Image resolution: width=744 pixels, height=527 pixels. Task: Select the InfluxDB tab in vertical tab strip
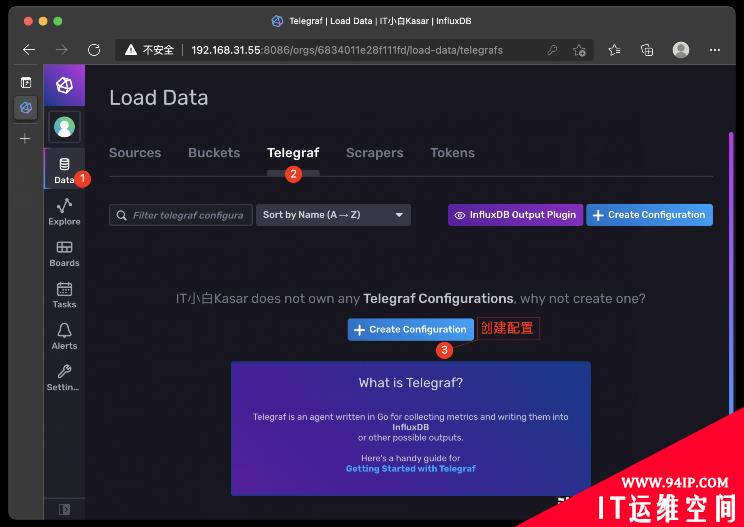pos(26,108)
